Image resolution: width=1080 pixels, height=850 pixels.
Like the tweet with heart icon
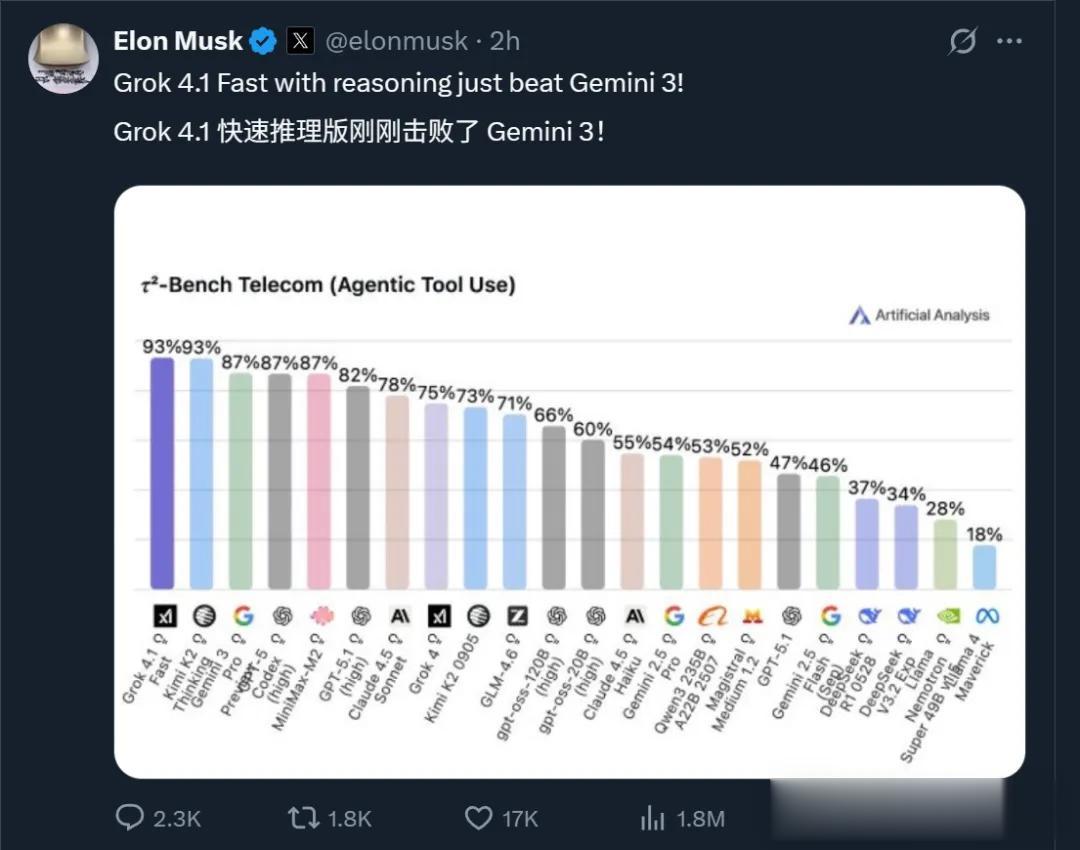click(479, 818)
